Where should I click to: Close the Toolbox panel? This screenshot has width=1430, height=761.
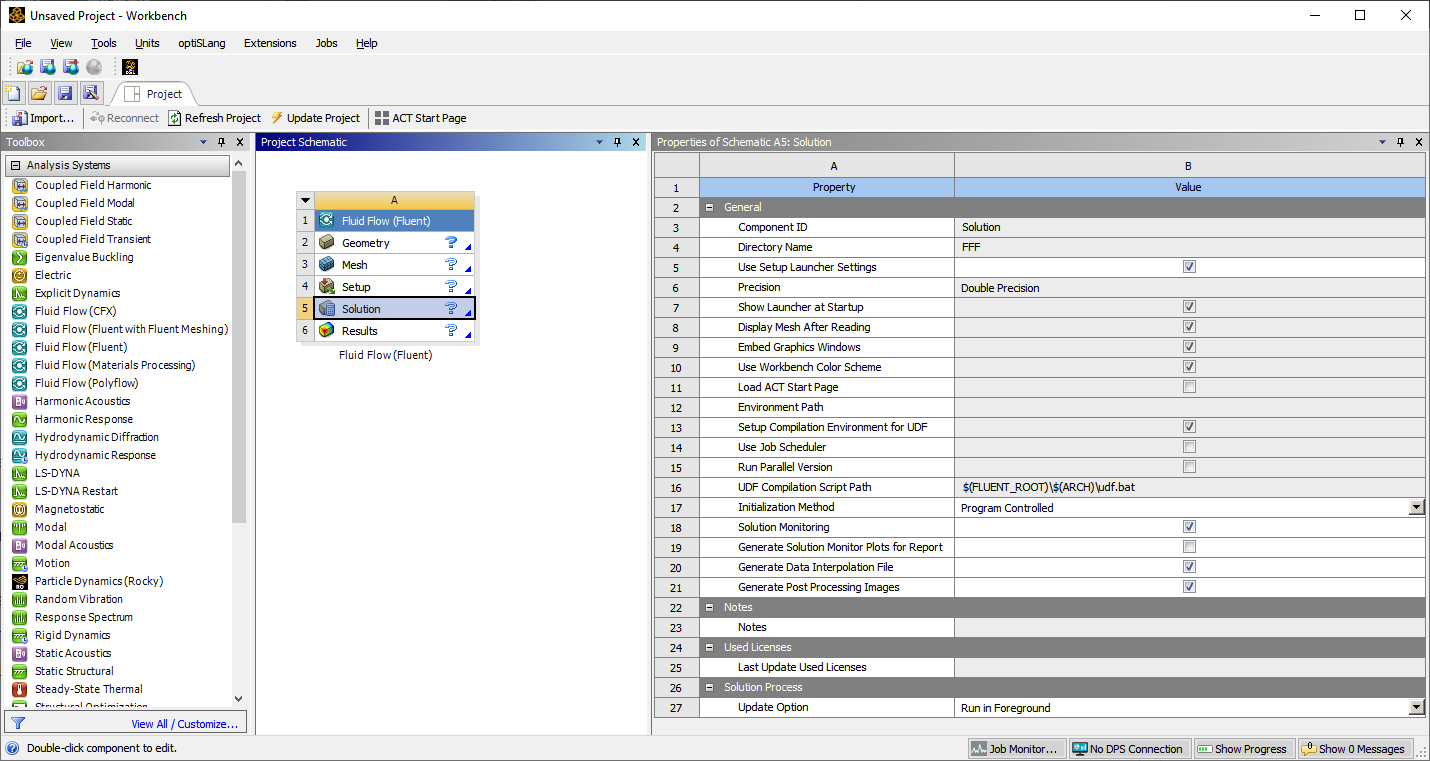coord(240,142)
